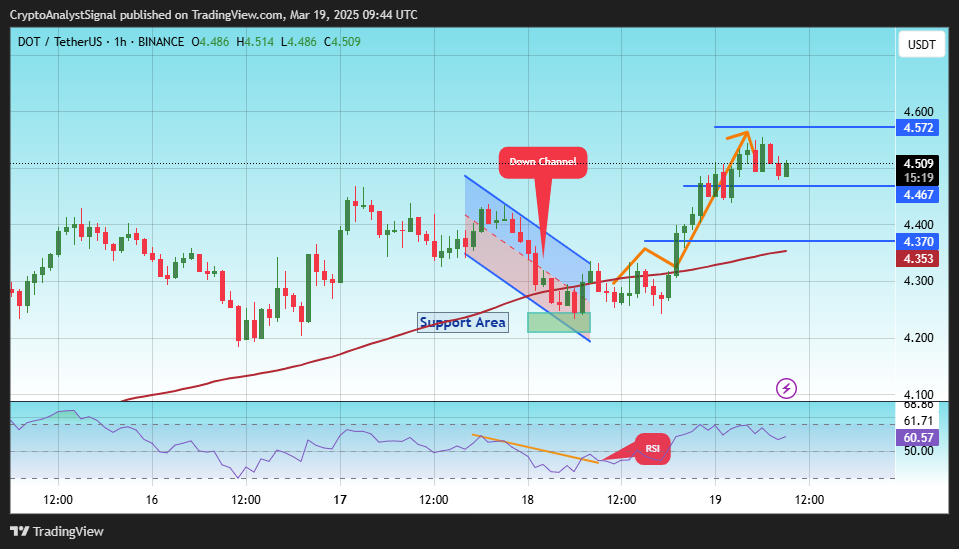Click the 4.572 price level label
This screenshot has height=549, width=959.
click(x=918, y=128)
